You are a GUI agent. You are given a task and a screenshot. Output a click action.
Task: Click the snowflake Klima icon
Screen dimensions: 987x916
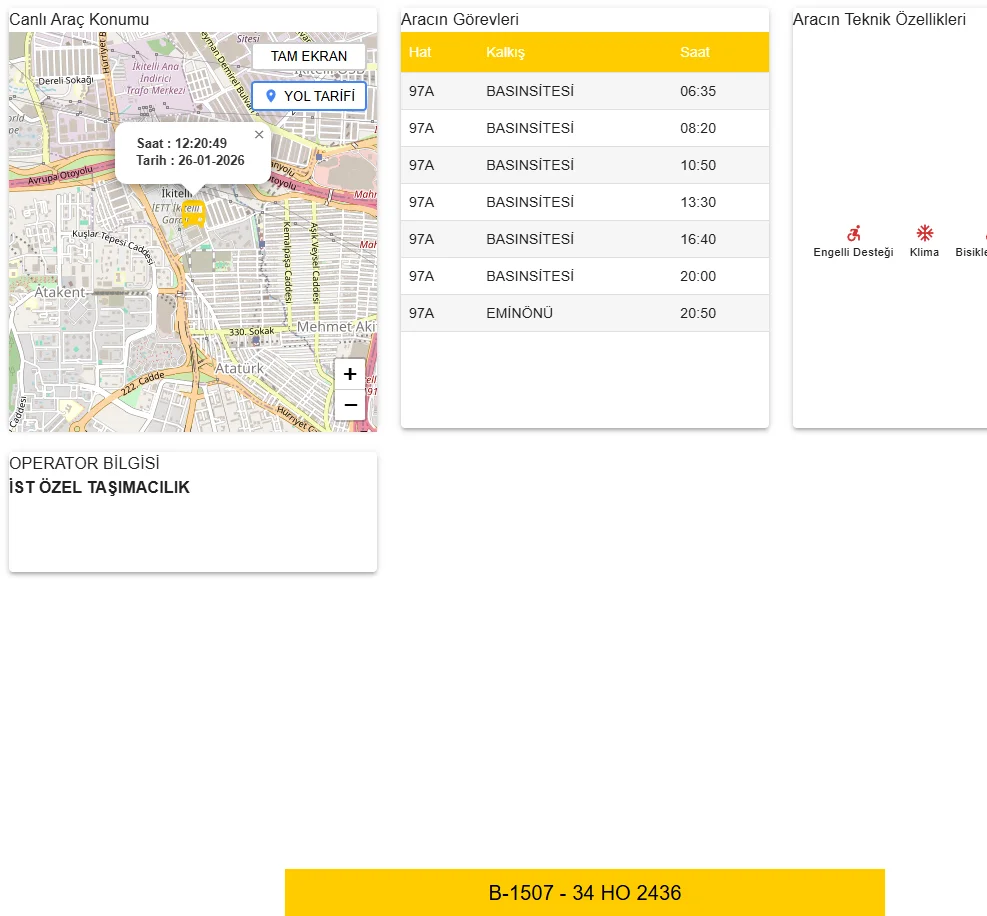[x=925, y=233]
